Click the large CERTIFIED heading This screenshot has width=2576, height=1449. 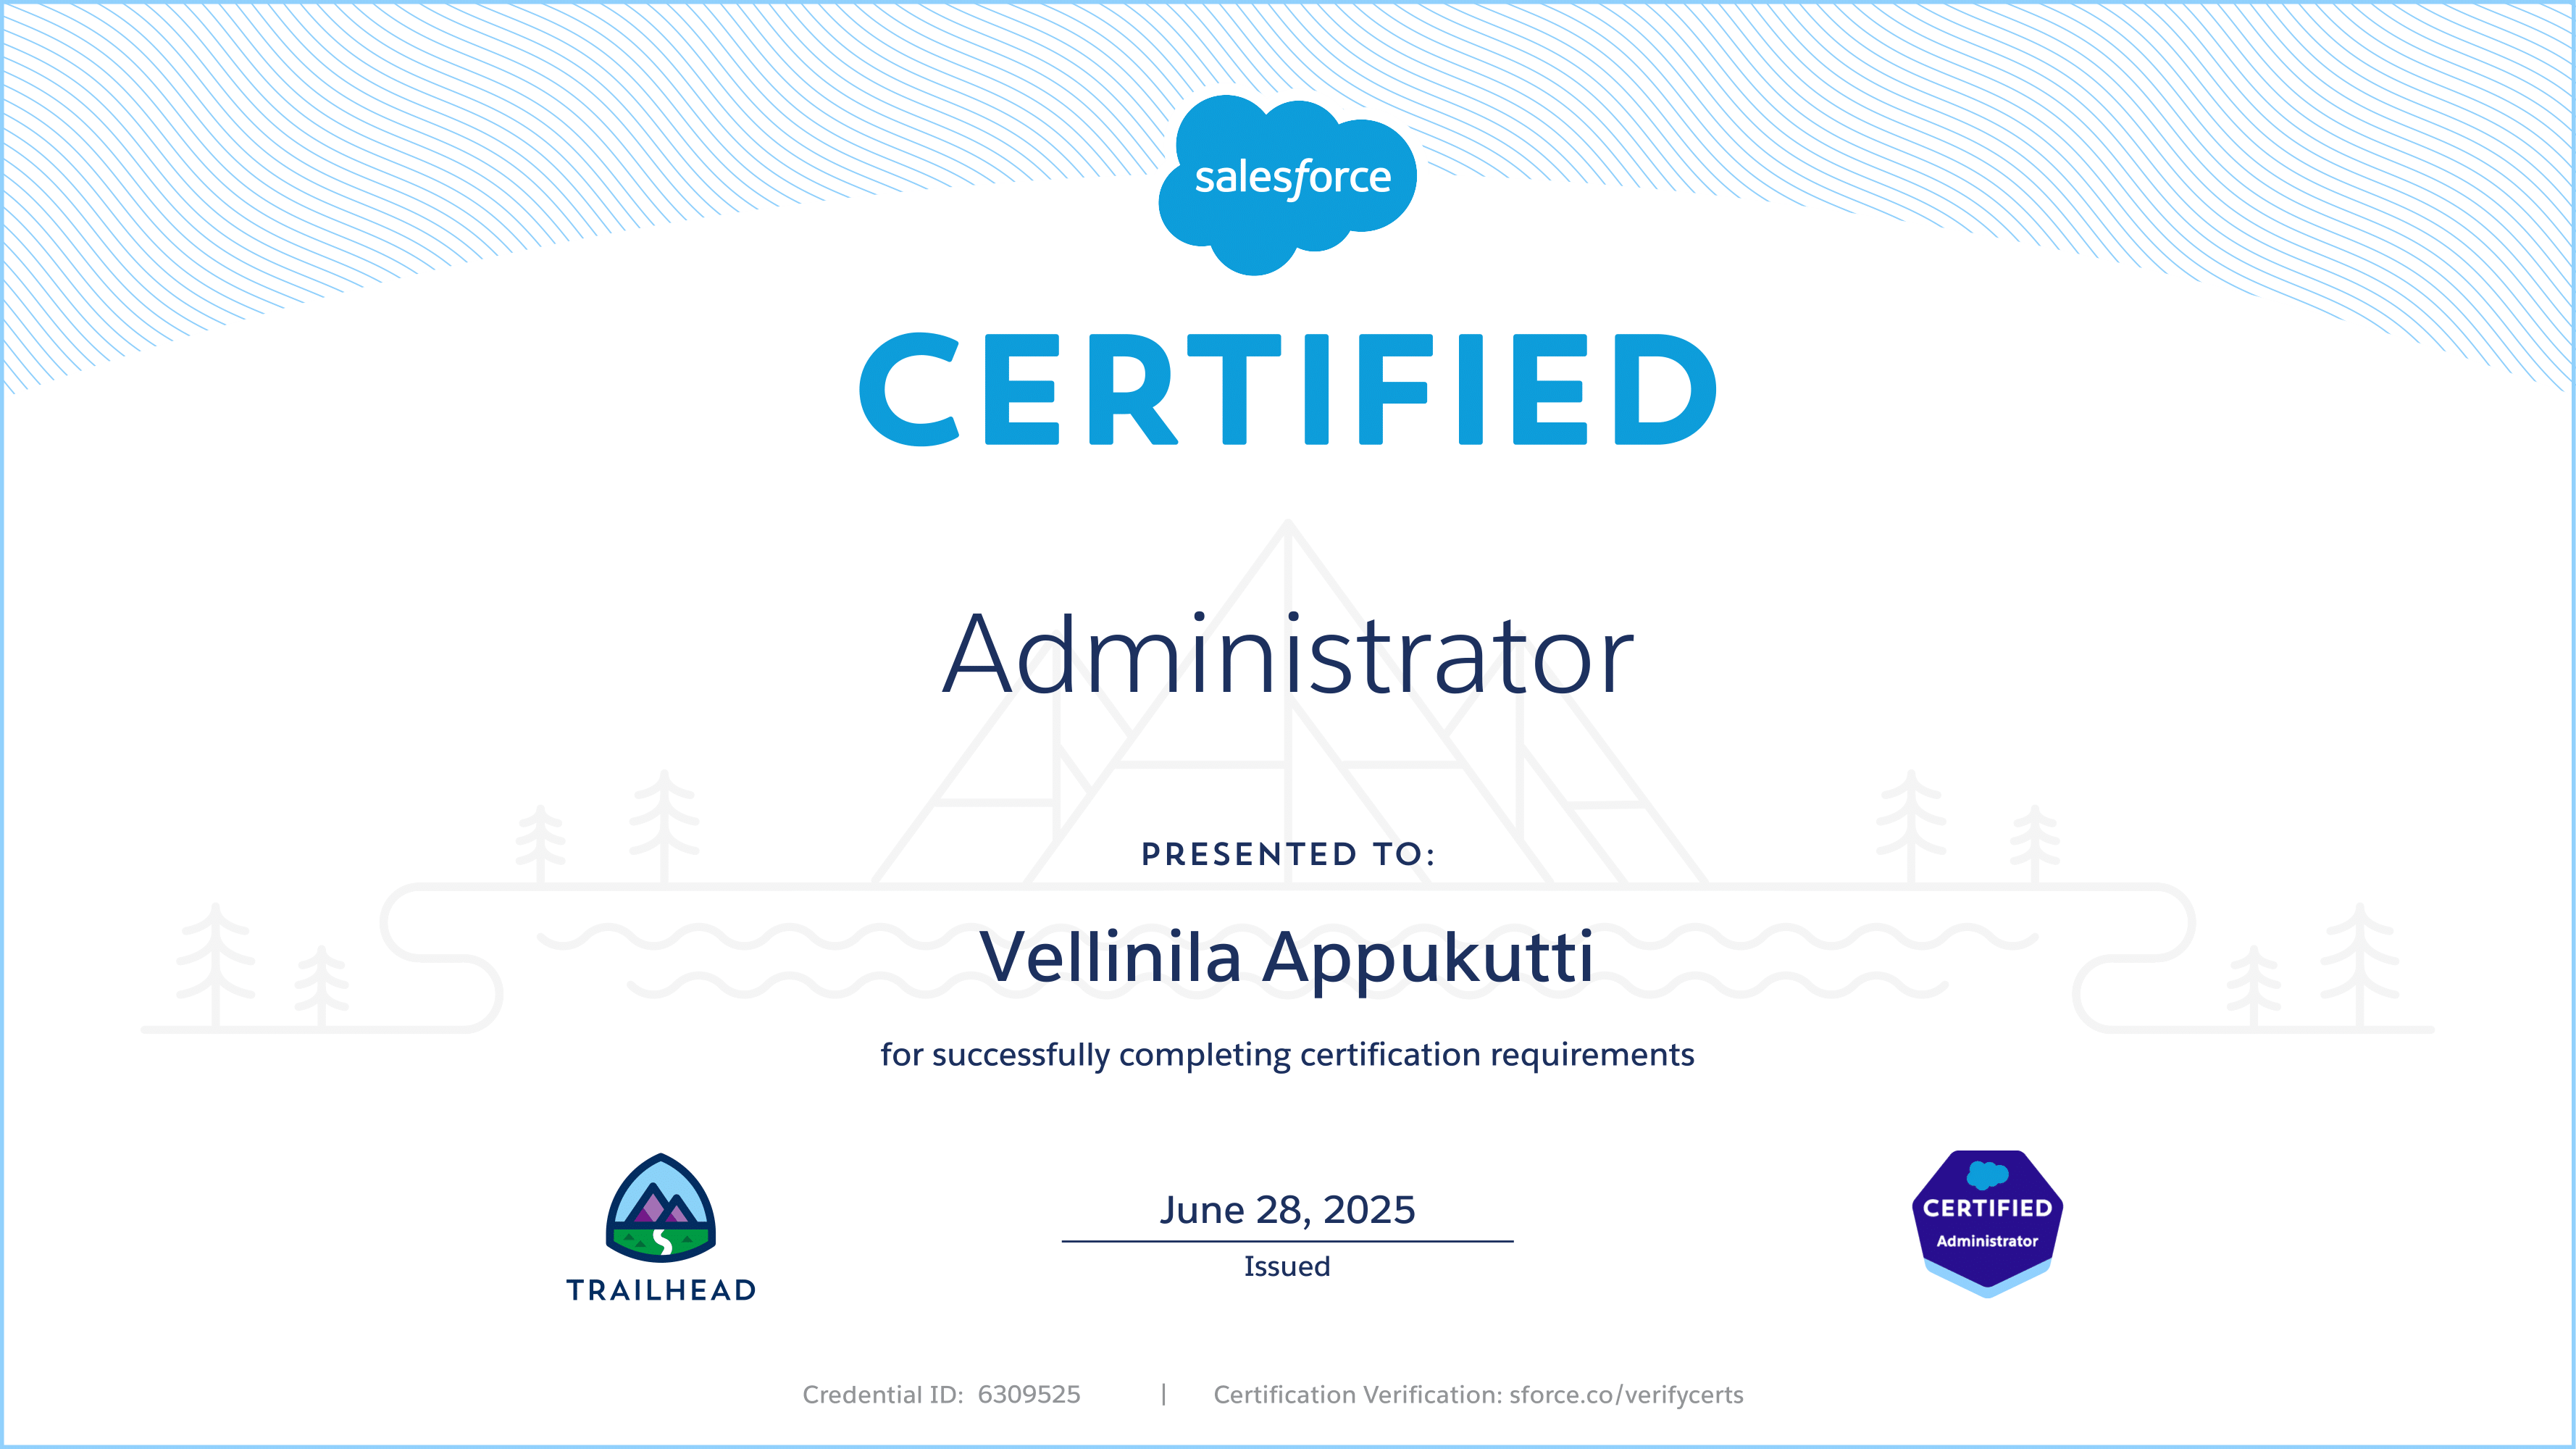click(1288, 390)
